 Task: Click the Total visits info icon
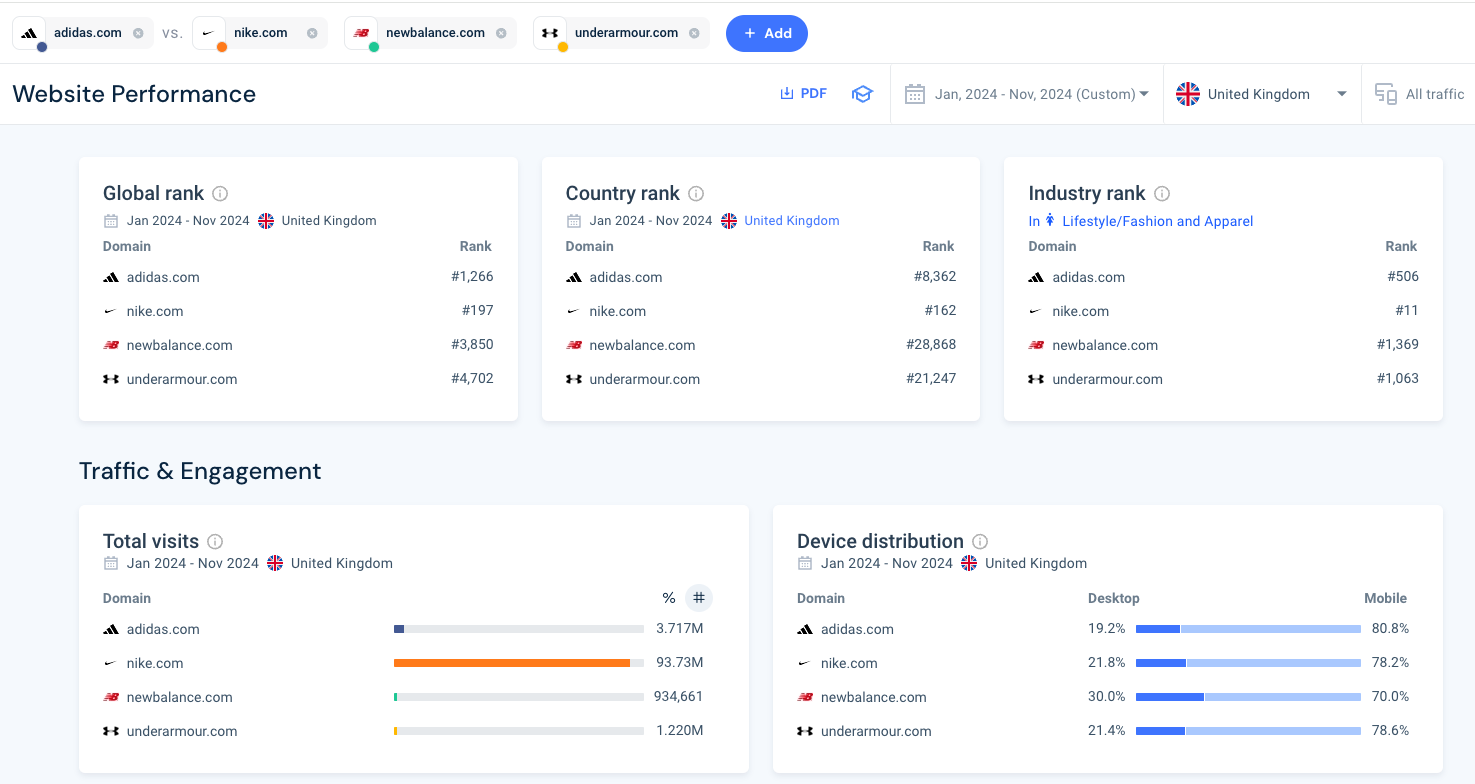(215, 542)
